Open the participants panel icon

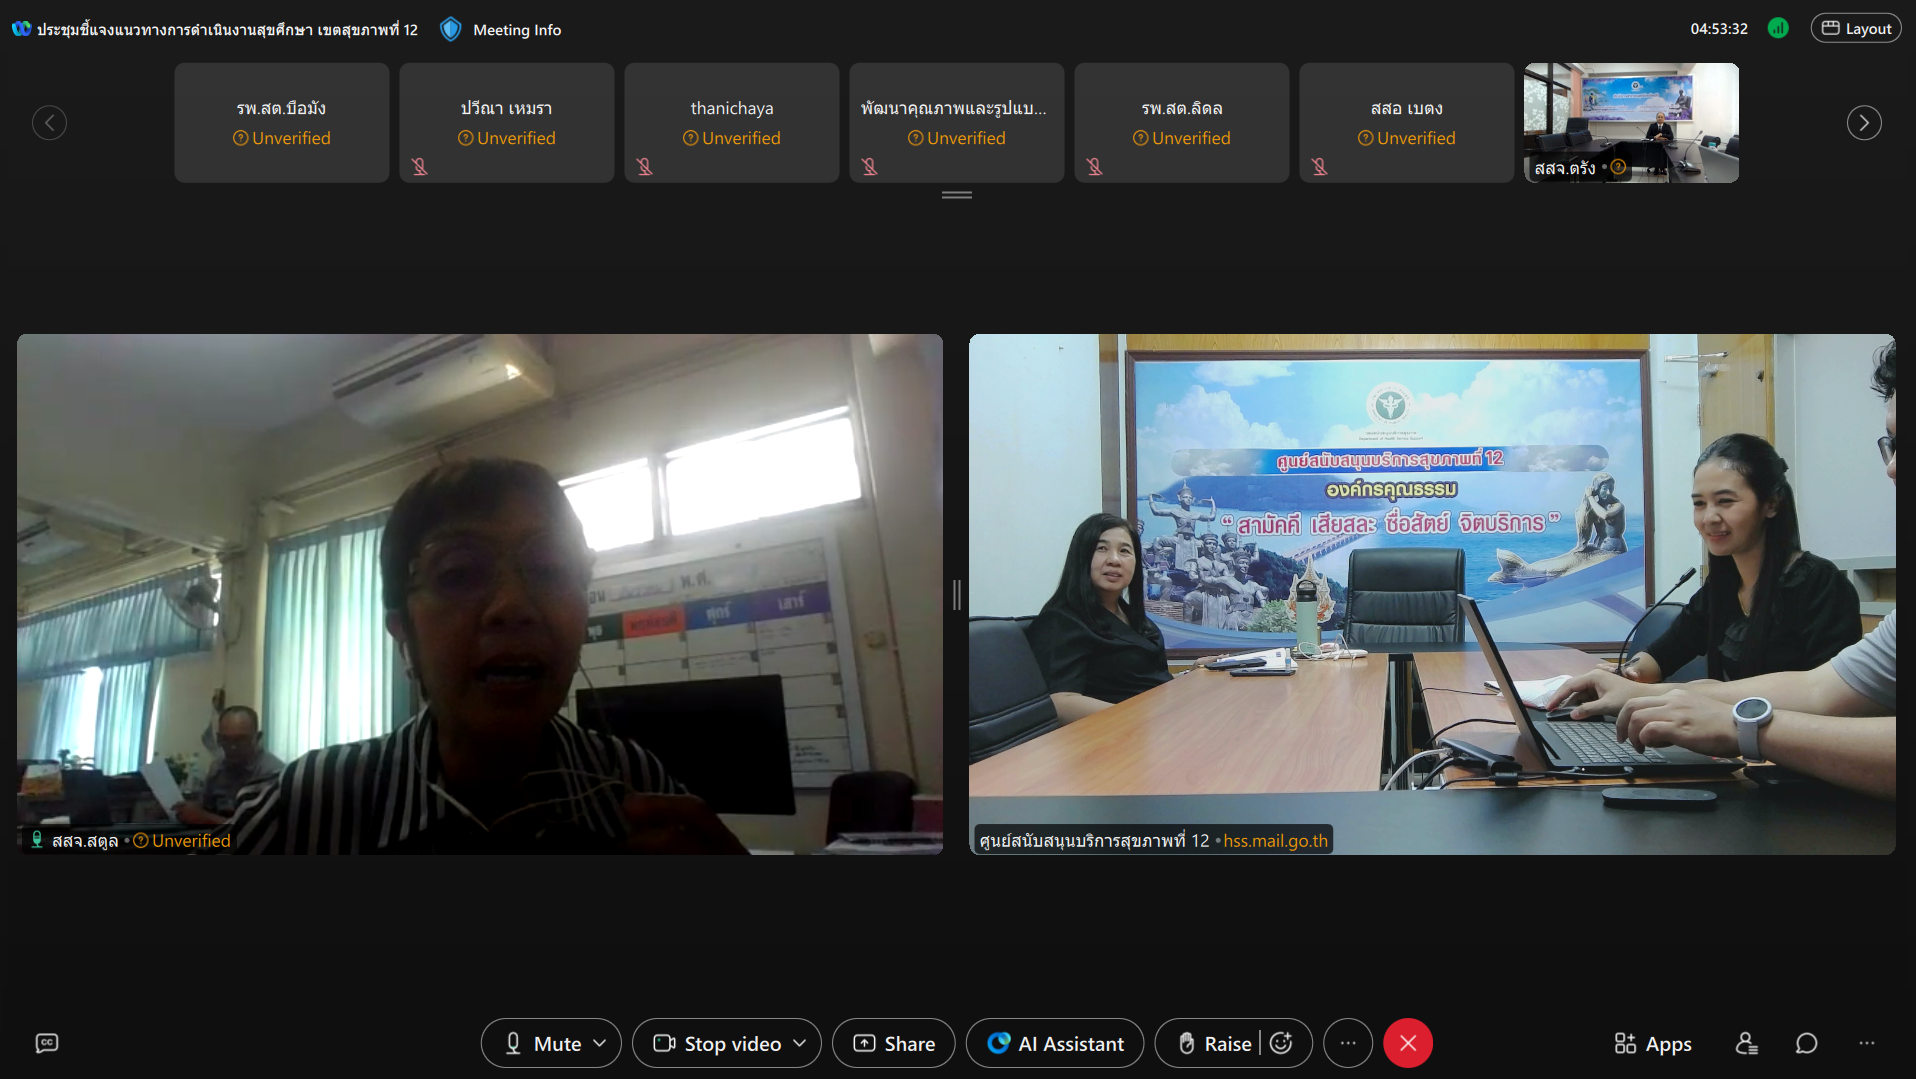click(x=1746, y=1043)
